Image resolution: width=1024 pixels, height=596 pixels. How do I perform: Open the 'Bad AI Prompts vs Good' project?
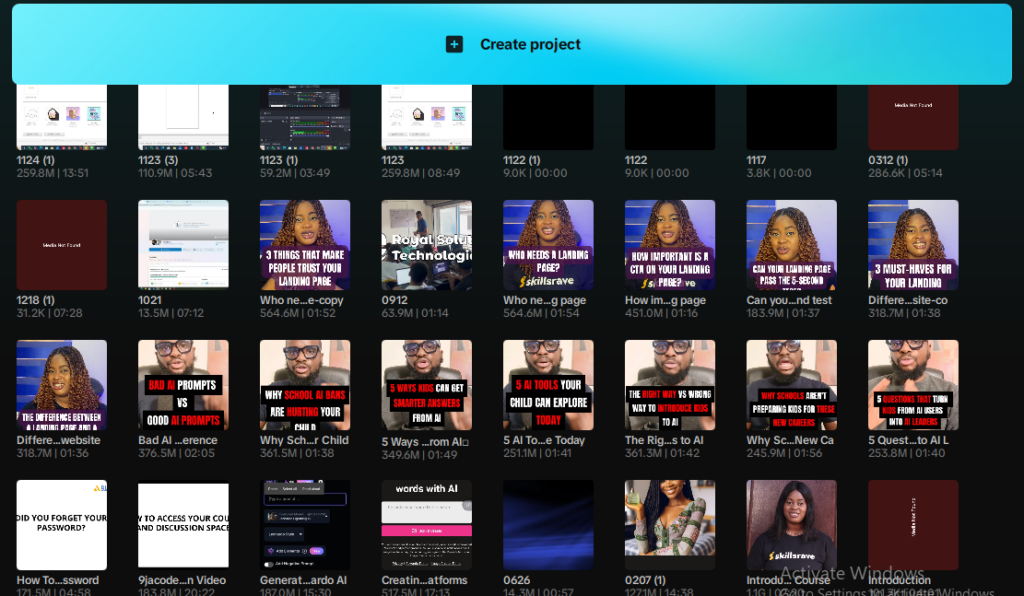183,385
